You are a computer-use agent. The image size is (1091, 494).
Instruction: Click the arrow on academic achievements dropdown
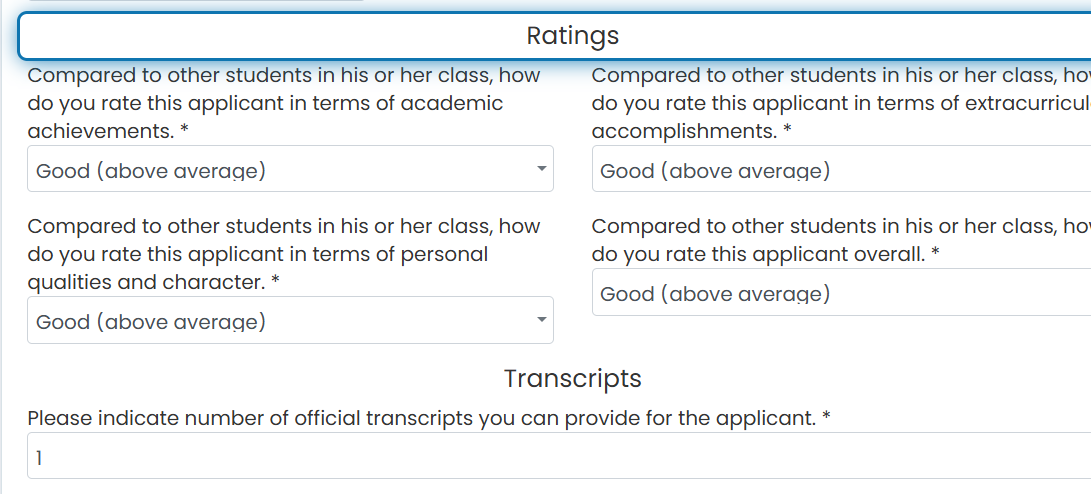click(541, 168)
